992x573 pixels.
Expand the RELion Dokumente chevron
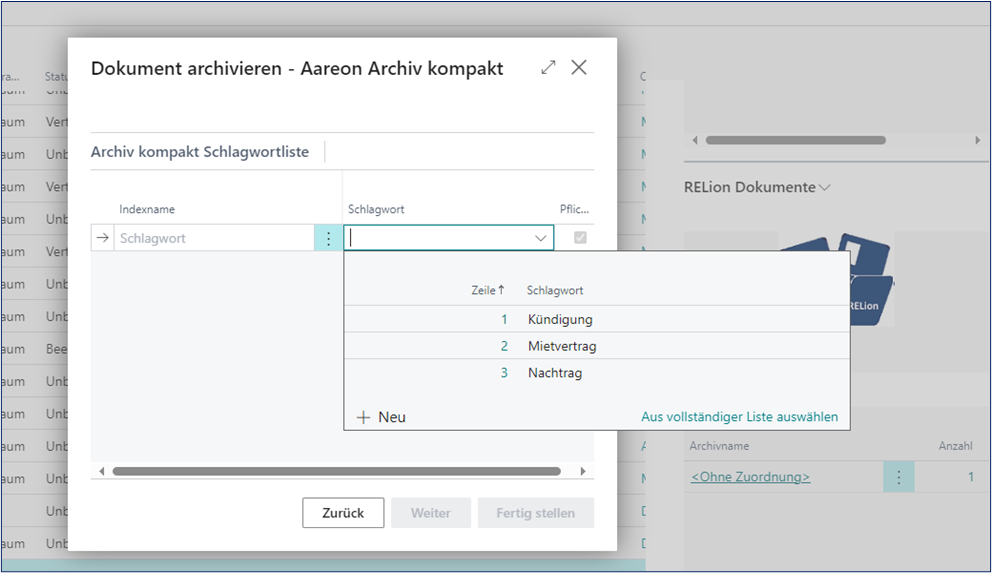[825, 187]
